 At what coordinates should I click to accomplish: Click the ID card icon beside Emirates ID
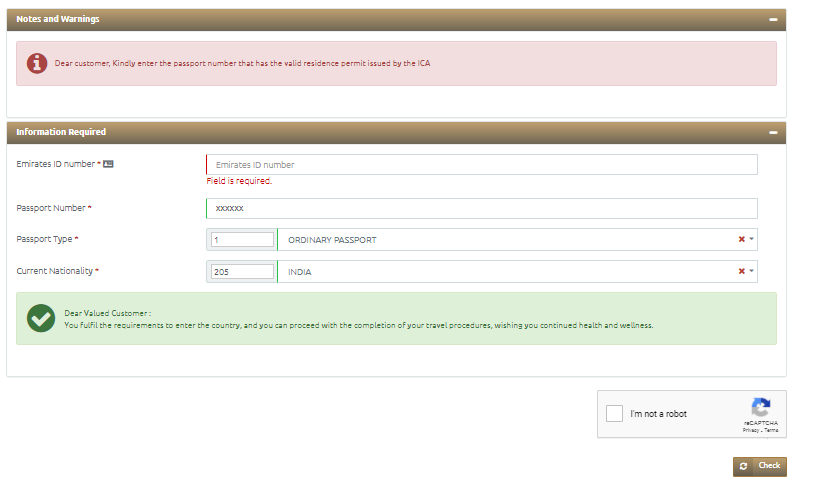pyautogui.click(x=108, y=164)
